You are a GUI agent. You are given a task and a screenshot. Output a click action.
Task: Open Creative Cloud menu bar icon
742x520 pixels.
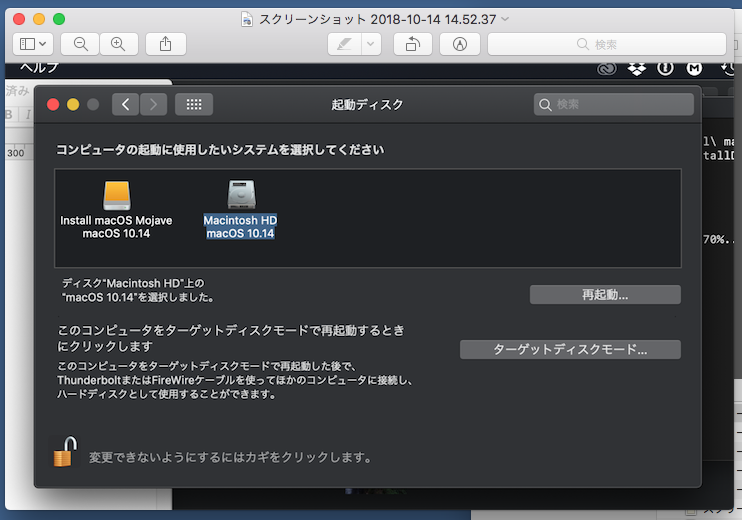point(607,69)
